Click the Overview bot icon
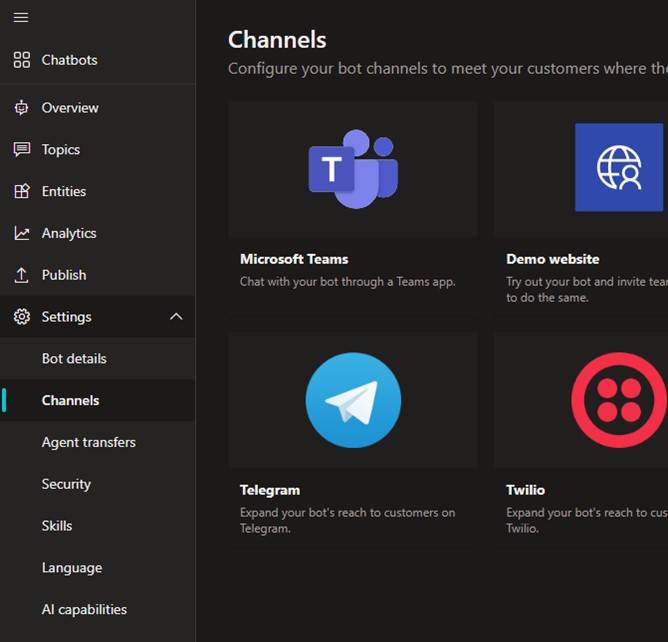This screenshot has height=642, width=668. click(21, 108)
